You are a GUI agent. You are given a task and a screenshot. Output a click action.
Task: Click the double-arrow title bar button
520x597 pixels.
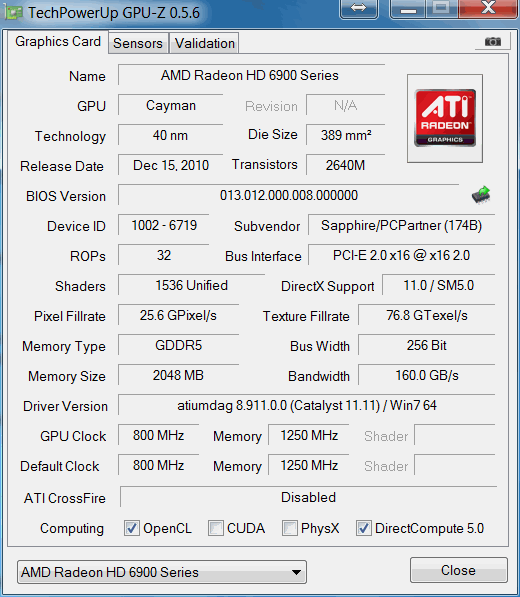point(359,8)
